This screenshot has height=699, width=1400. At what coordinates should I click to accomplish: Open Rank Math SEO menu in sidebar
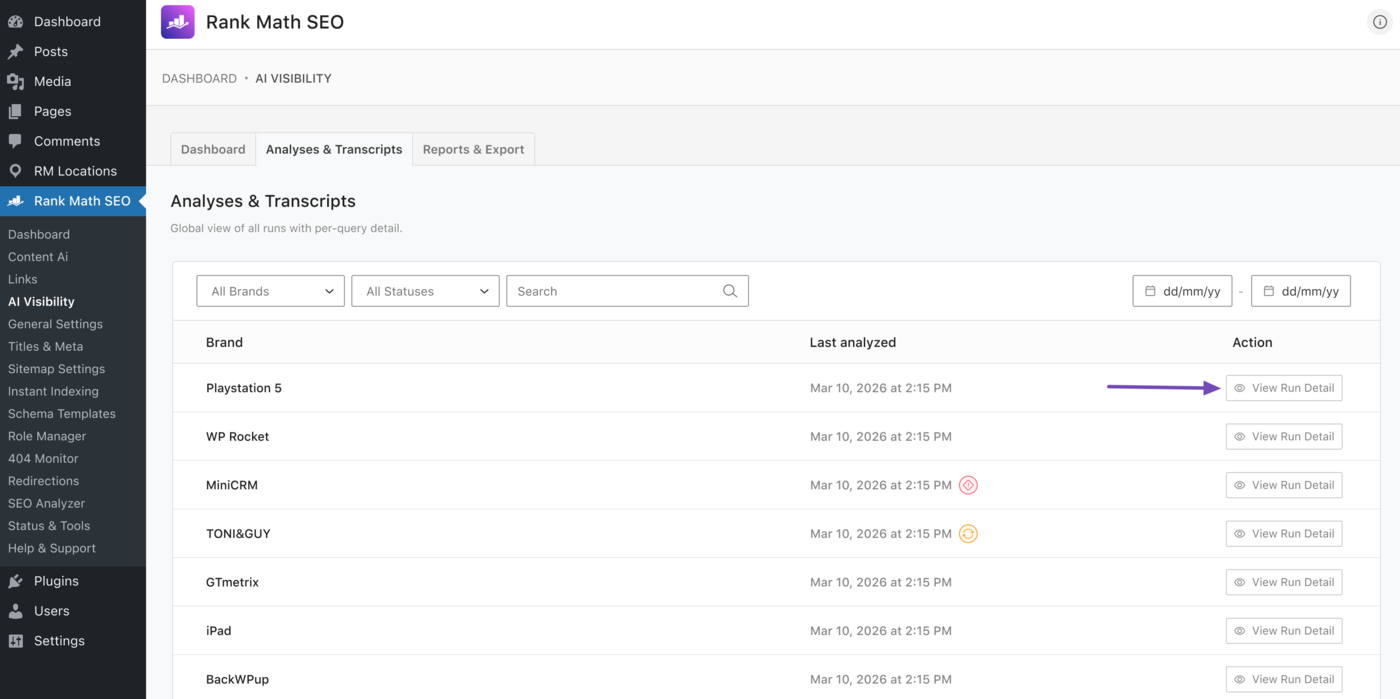(x=73, y=201)
